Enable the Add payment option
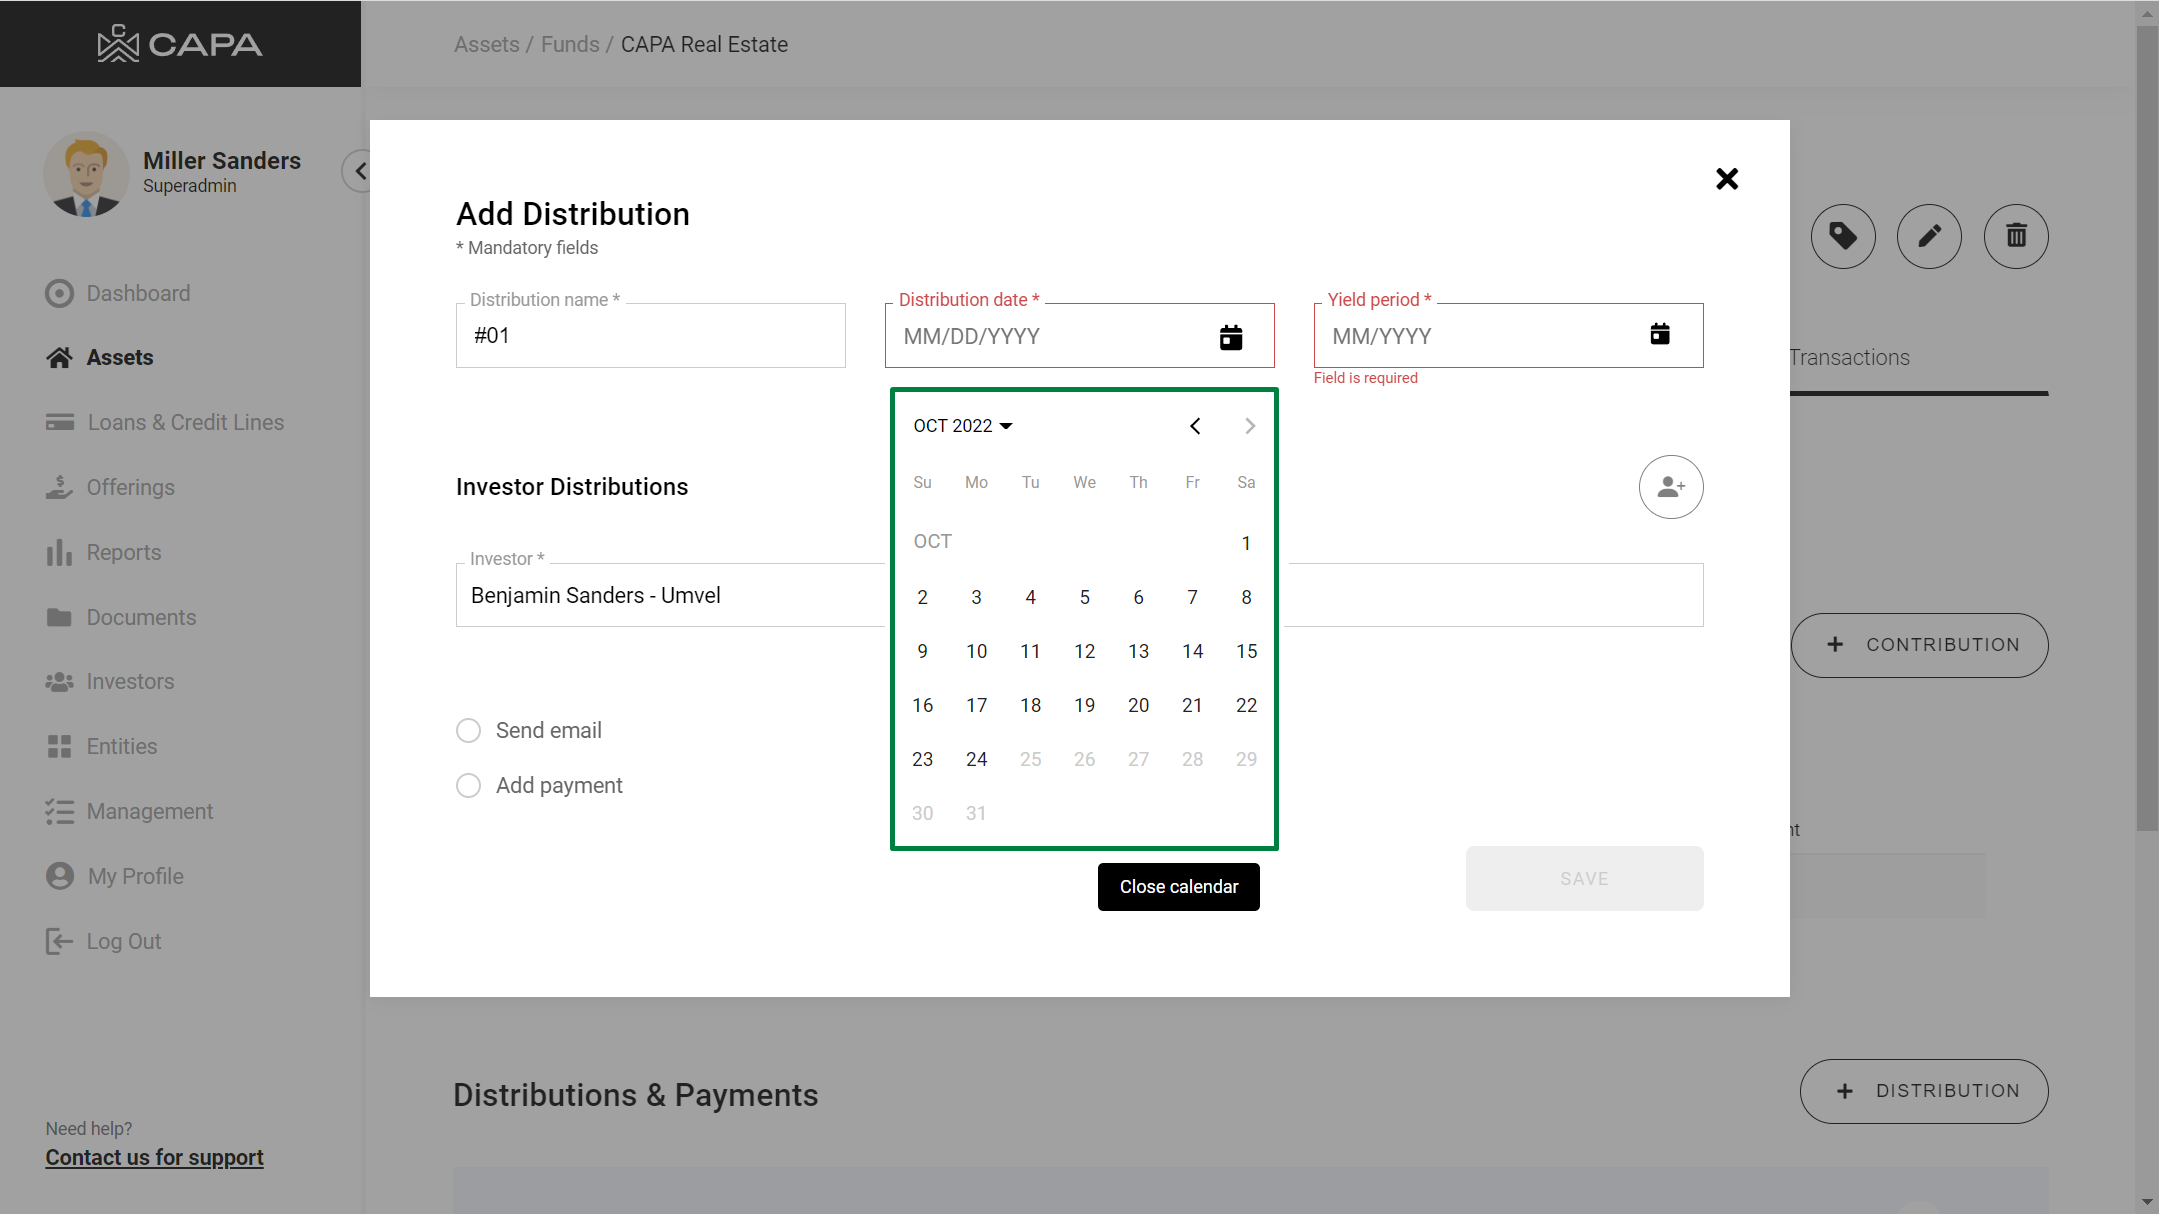 [468, 785]
